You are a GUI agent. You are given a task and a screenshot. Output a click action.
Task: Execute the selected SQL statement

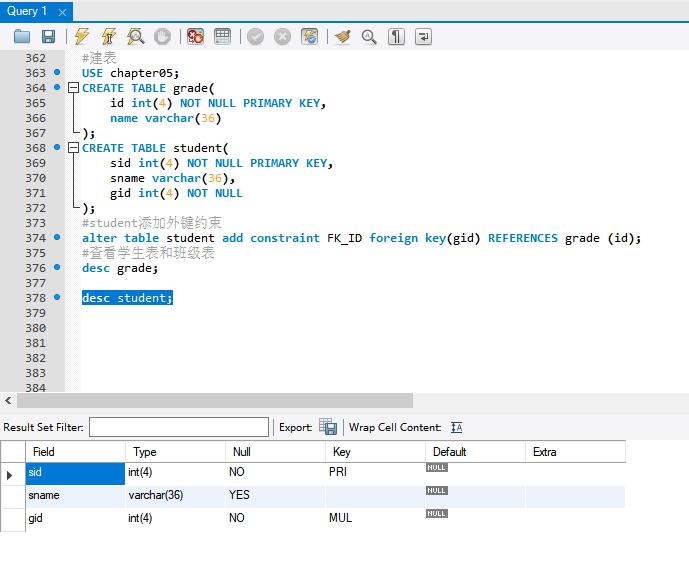coord(82,36)
